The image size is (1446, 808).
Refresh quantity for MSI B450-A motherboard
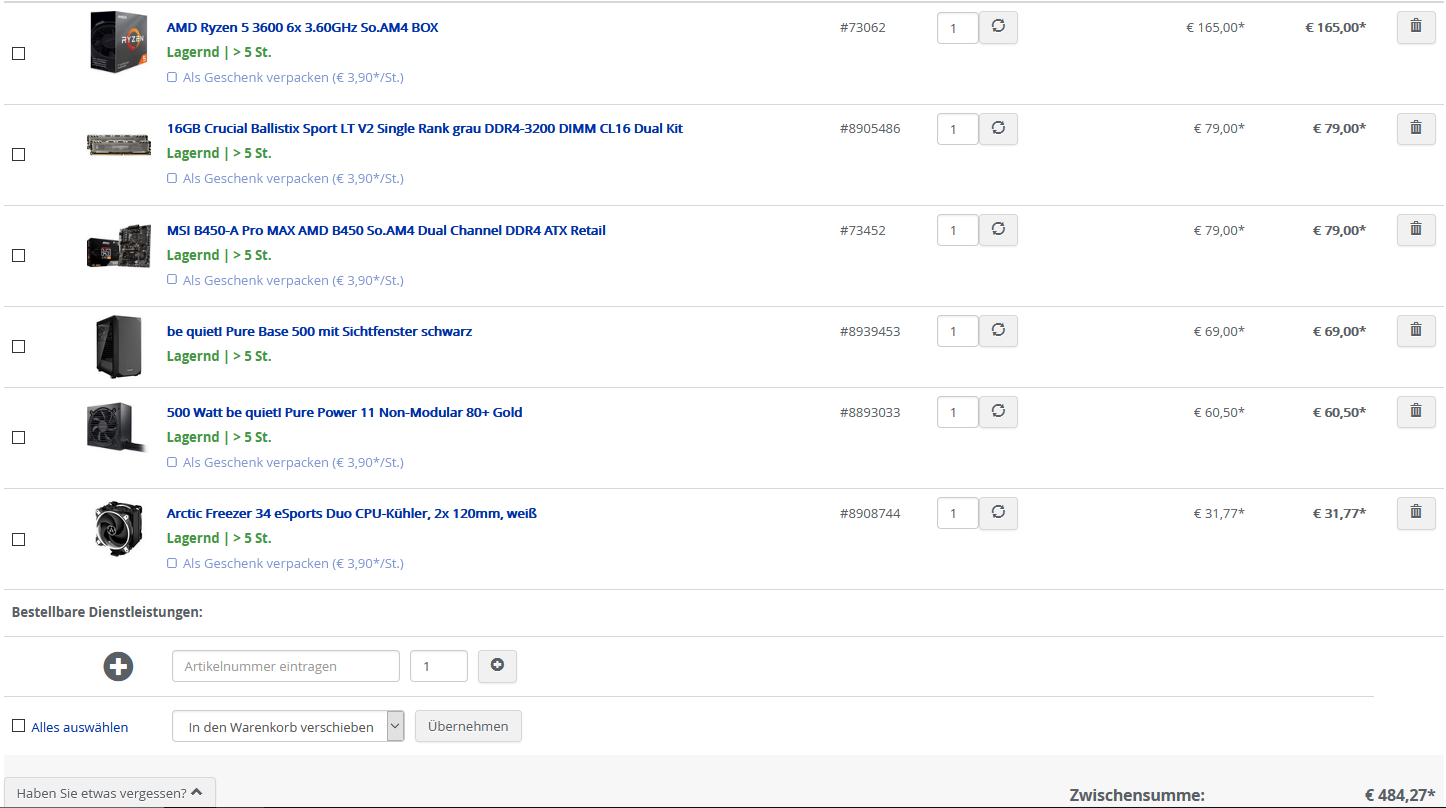coord(998,230)
